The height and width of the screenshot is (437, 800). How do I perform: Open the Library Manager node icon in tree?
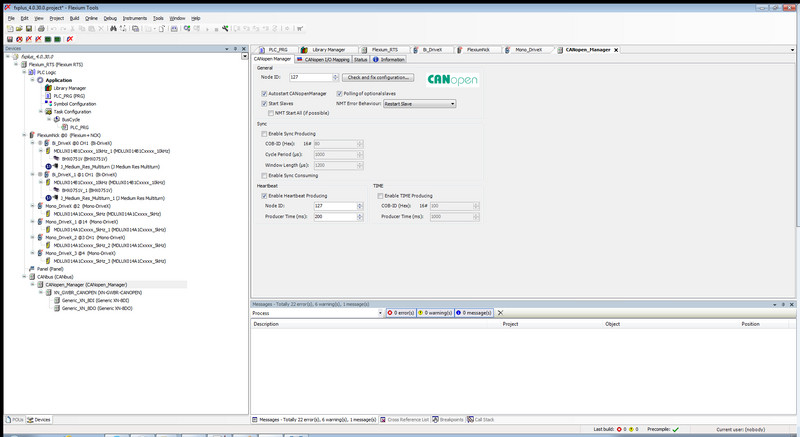click(49, 88)
